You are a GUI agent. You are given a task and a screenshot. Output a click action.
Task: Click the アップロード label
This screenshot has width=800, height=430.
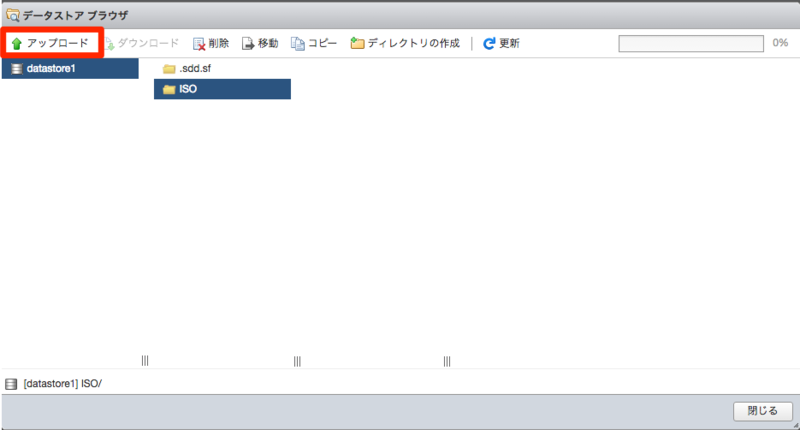point(58,43)
